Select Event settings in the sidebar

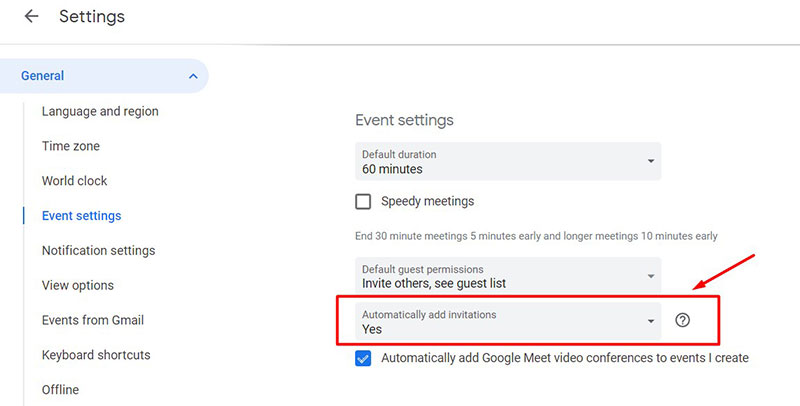[x=81, y=215]
